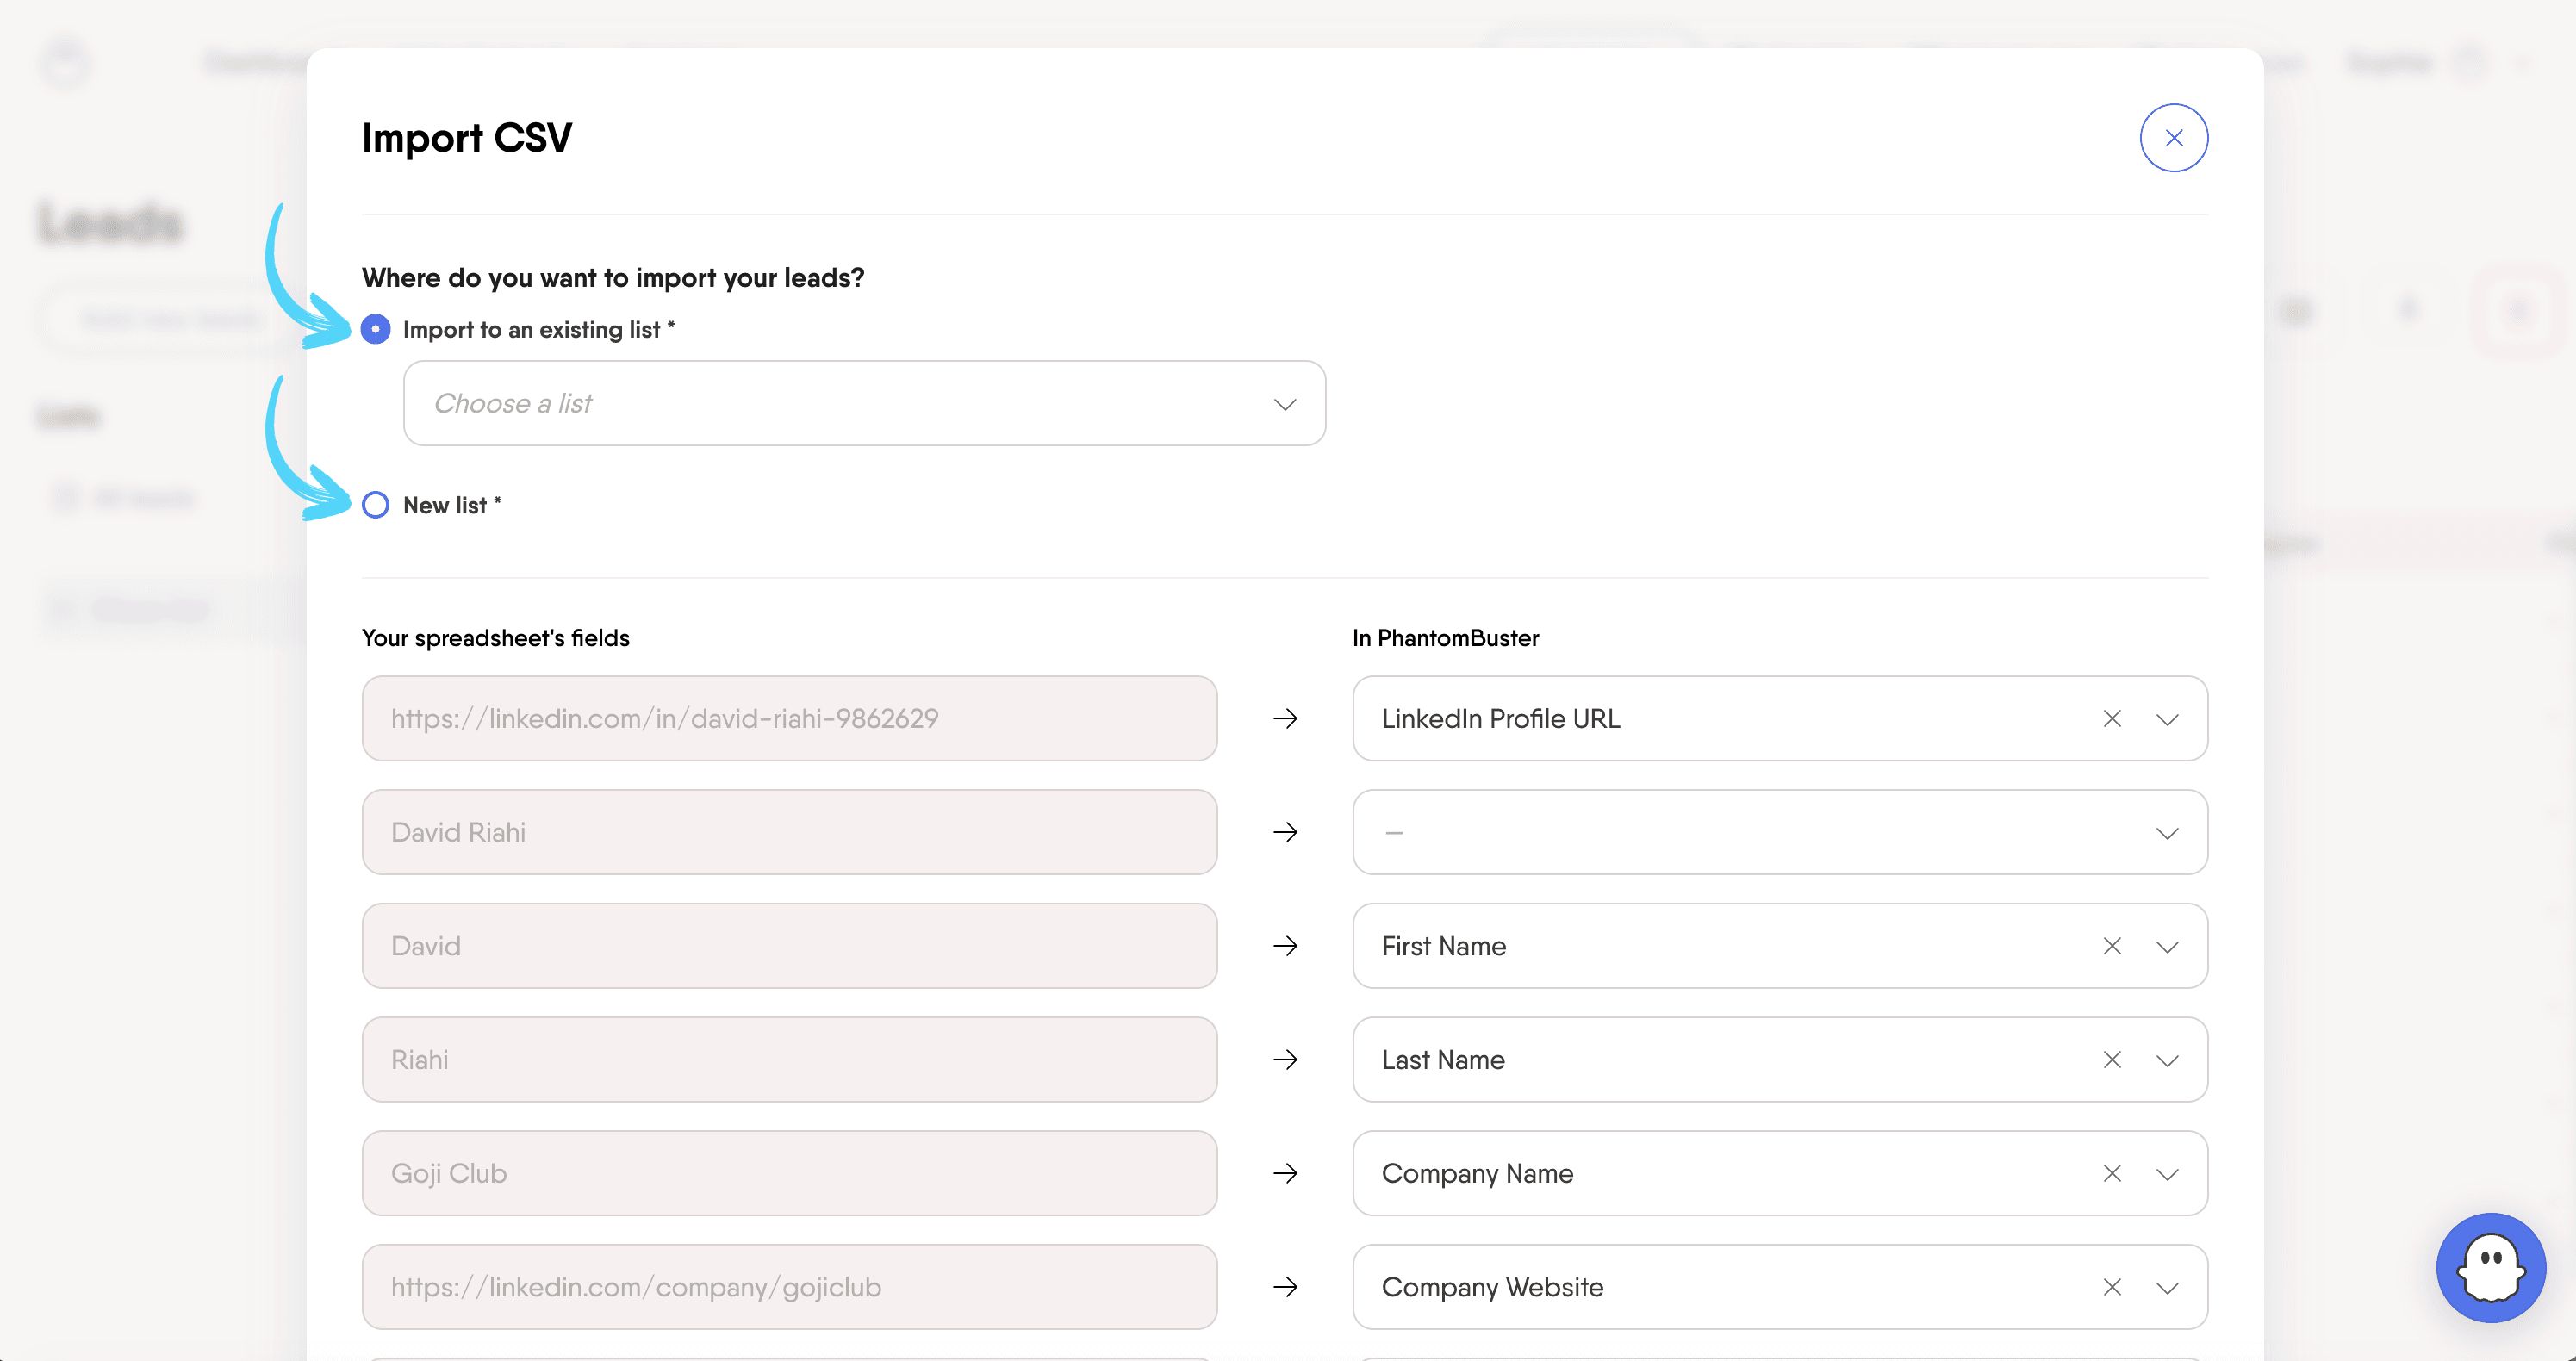This screenshot has width=2576, height=1361.
Task: Click the spreadsheet field with linkedin.com/in/david-riahi URL
Action: tap(789, 719)
